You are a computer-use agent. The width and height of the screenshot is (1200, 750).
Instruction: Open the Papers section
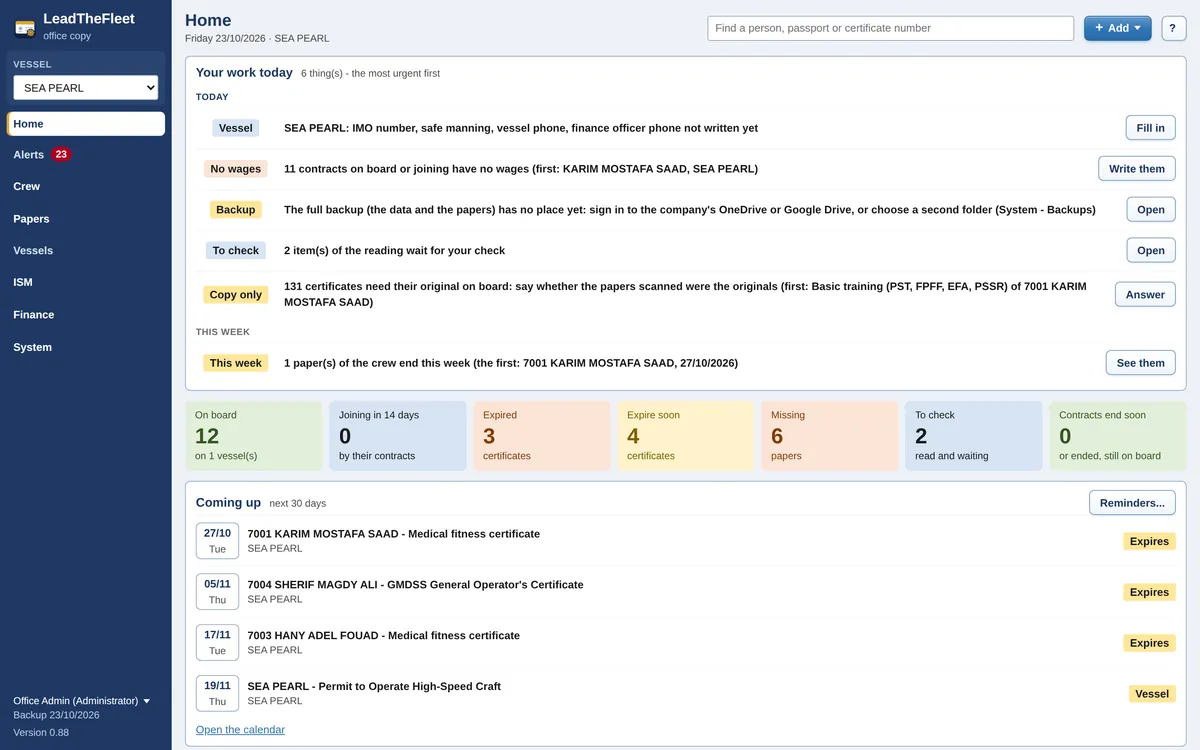86,219
